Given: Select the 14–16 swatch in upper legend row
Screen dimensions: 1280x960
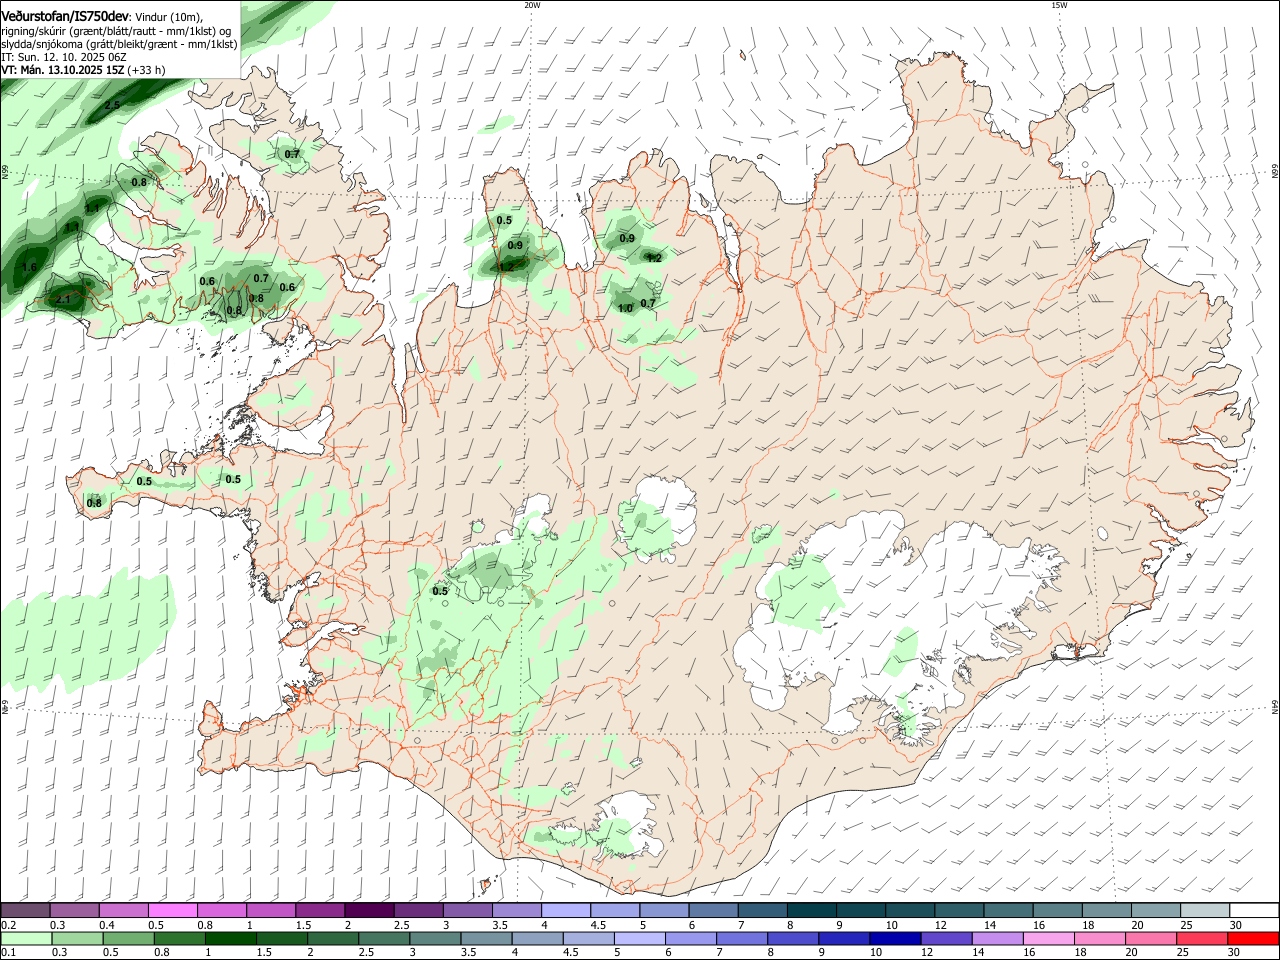Looking at the screenshot, I should click(x=1007, y=910).
